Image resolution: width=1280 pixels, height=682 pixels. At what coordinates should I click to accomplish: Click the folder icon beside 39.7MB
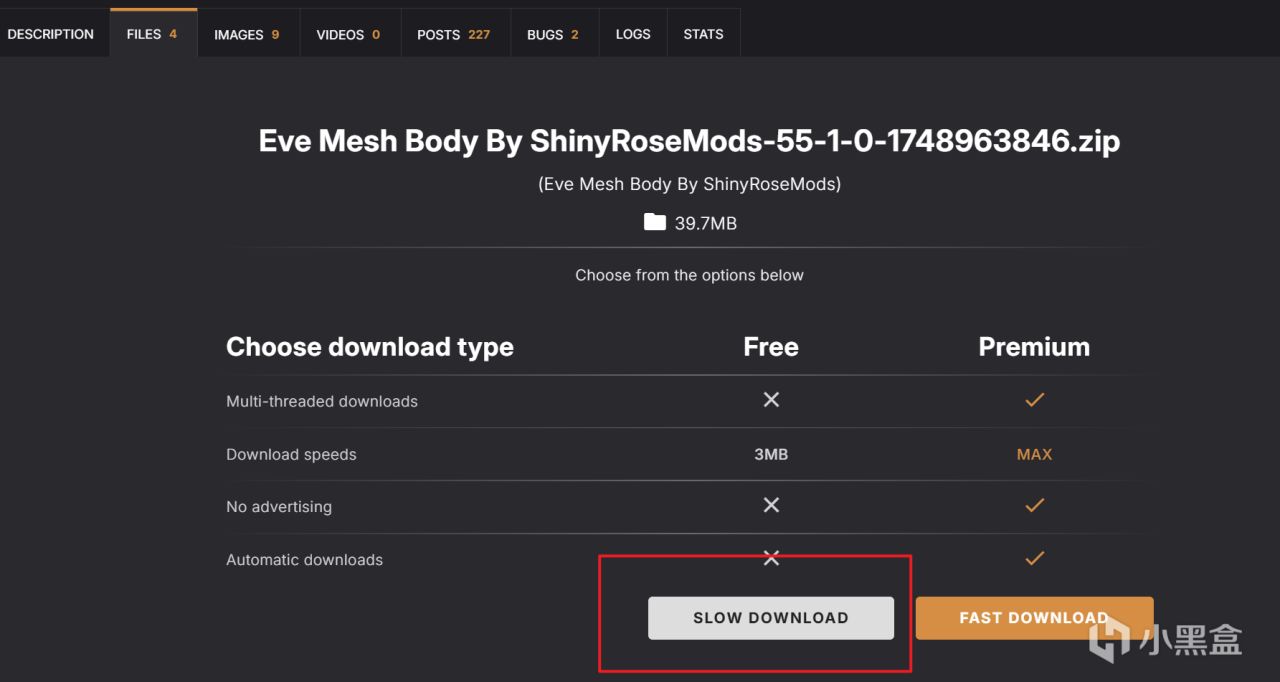tap(655, 222)
